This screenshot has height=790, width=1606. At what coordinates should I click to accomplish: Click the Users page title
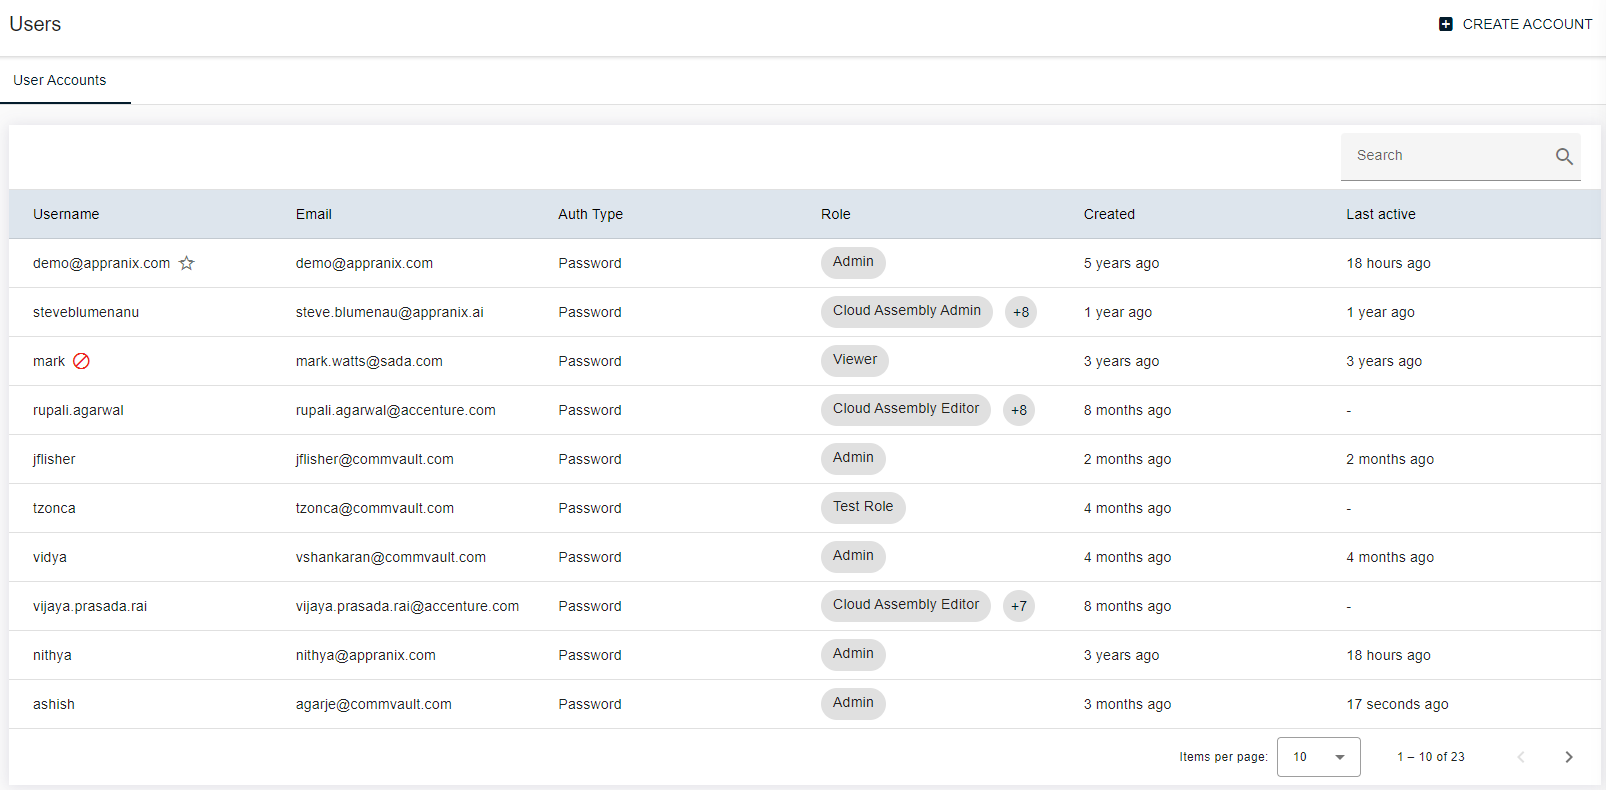coord(35,24)
